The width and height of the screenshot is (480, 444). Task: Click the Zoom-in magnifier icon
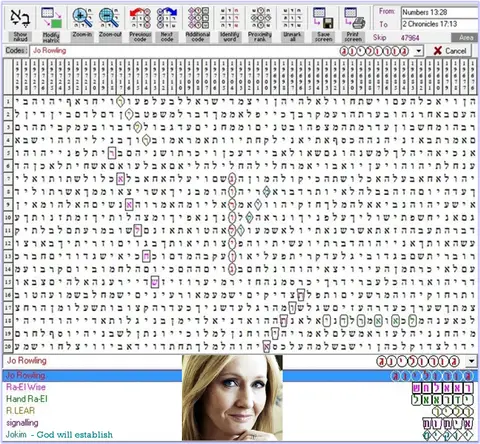[82, 18]
